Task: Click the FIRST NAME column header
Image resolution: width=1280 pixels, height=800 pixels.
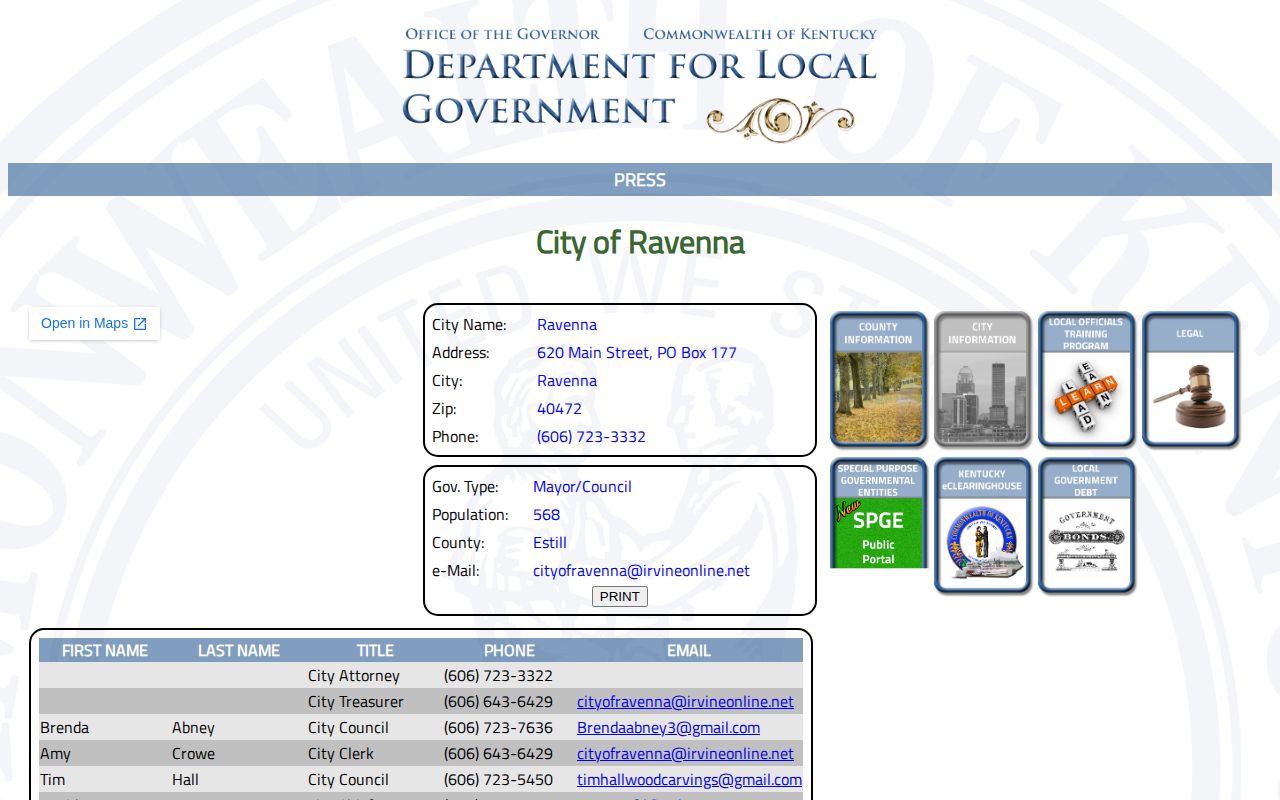Action: coord(105,651)
